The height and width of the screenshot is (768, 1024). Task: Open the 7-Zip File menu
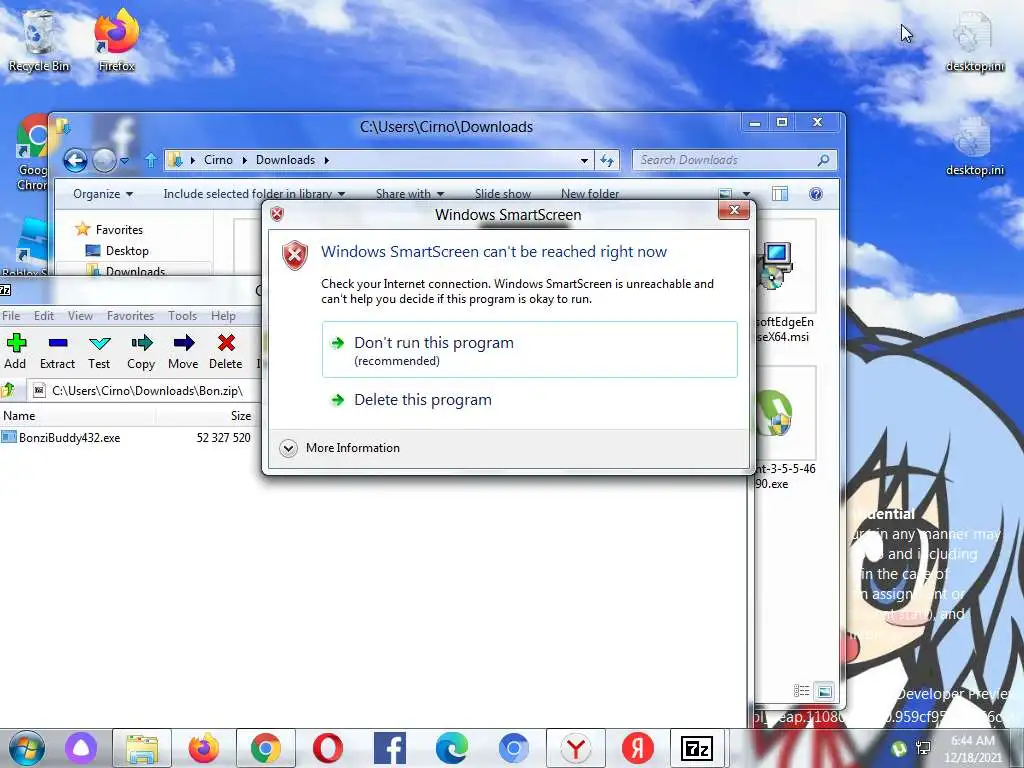click(x=11, y=316)
